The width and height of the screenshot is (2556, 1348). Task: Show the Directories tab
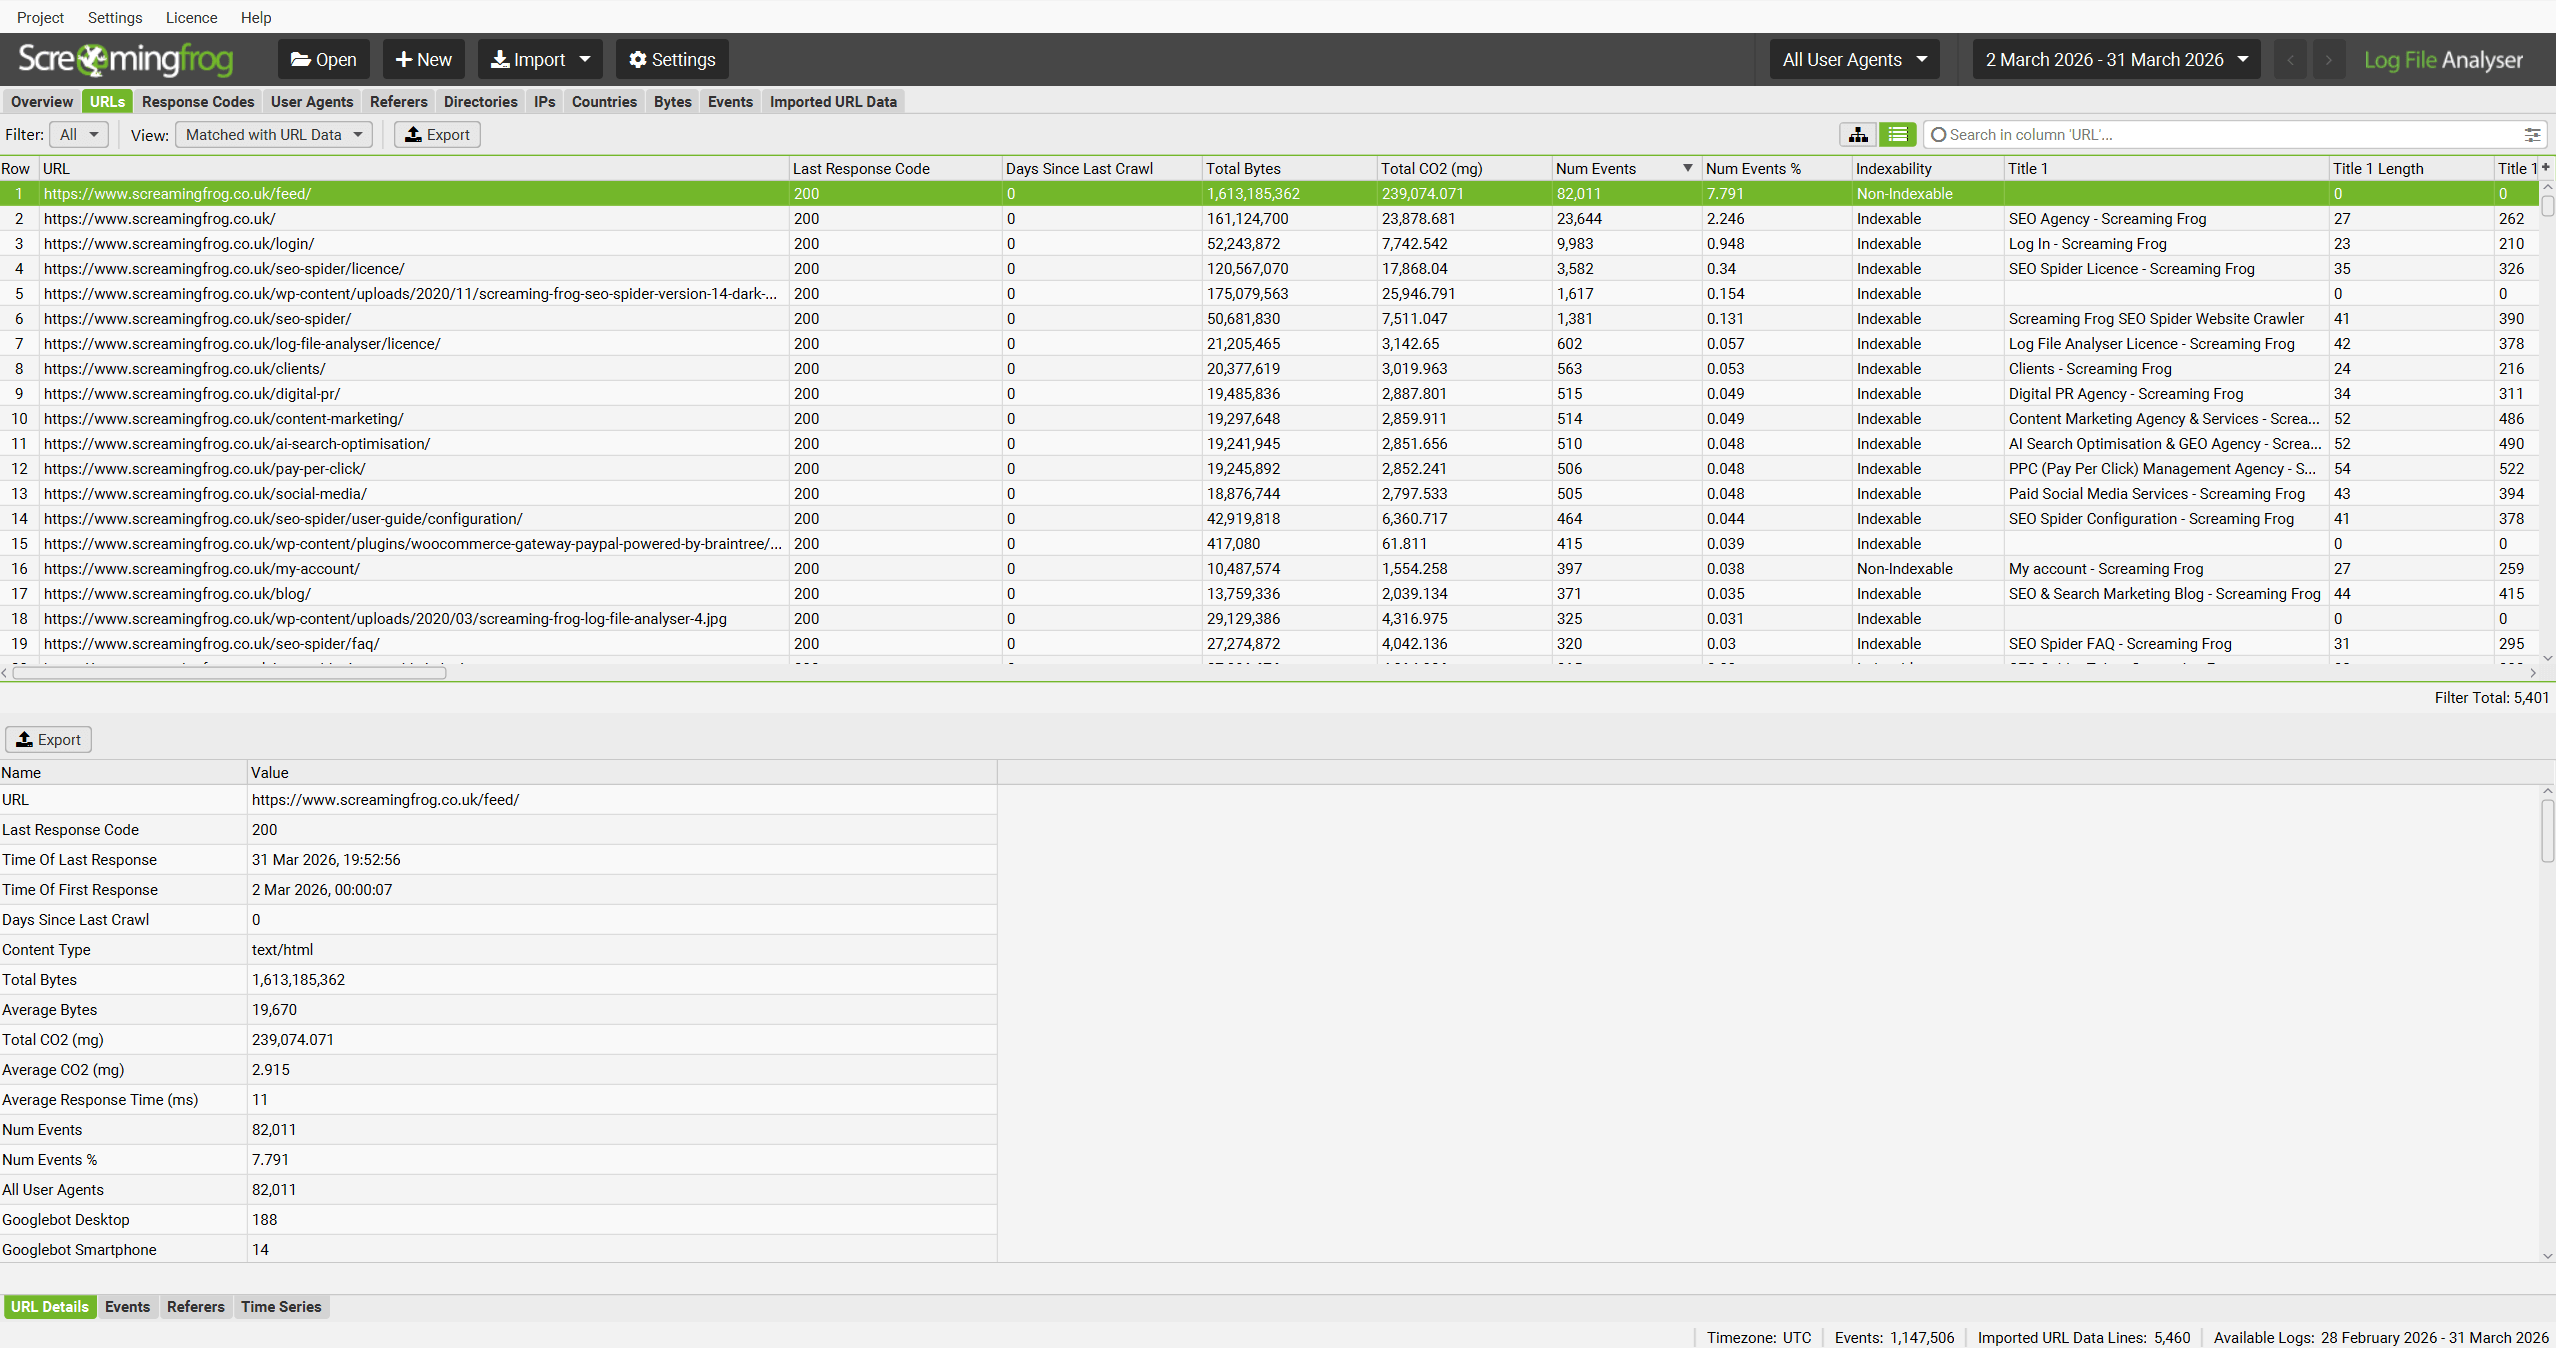(x=481, y=102)
